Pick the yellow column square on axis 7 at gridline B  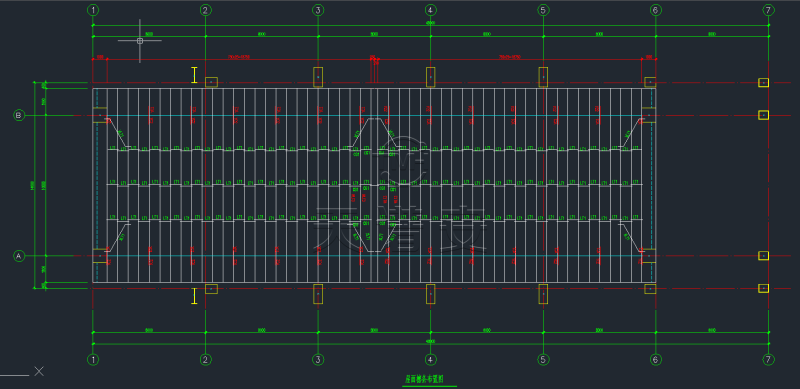pyautogui.click(x=763, y=115)
